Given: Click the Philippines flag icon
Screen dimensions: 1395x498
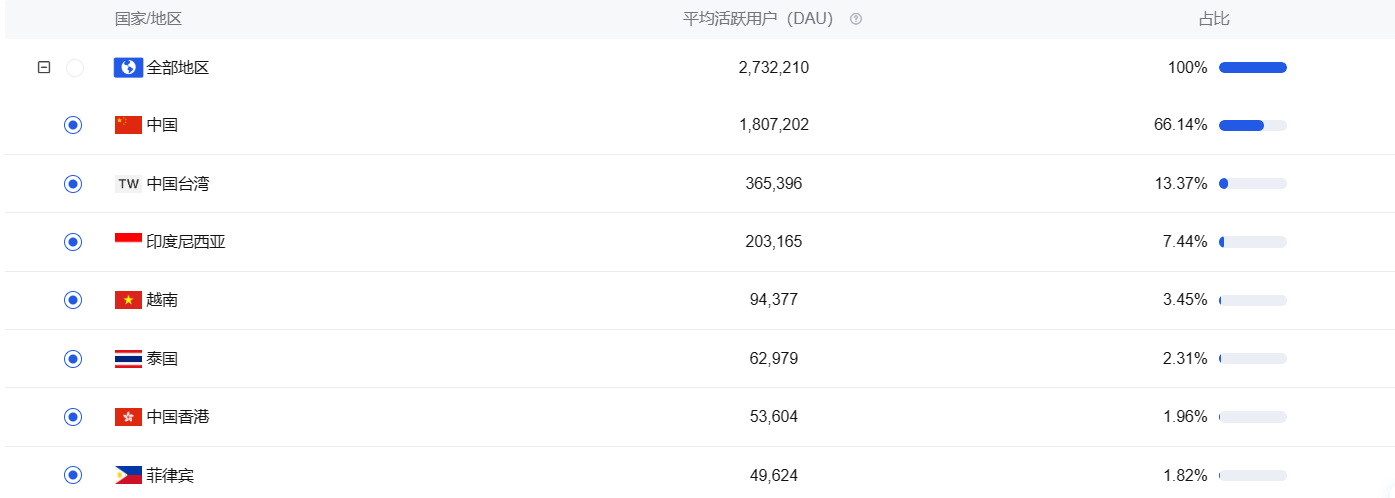Looking at the screenshot, I should [x=128, y=475].
